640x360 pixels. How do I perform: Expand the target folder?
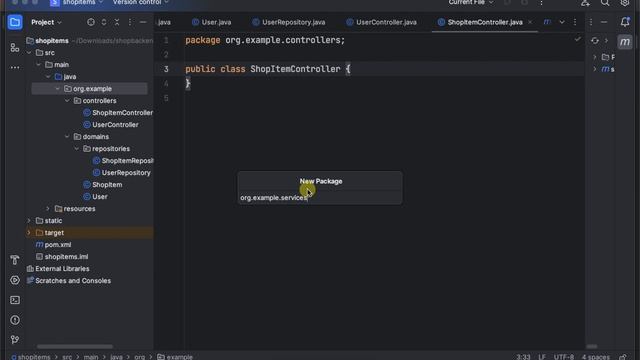point(29,233)
